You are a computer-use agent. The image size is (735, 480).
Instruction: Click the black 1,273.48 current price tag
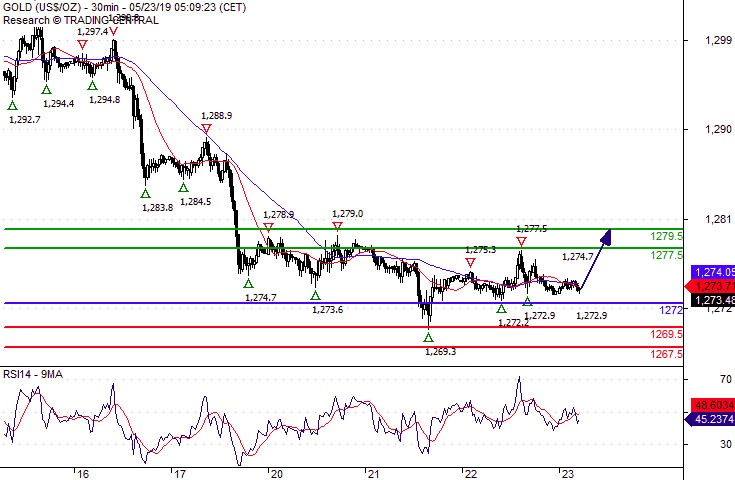[x=713, y=300]
